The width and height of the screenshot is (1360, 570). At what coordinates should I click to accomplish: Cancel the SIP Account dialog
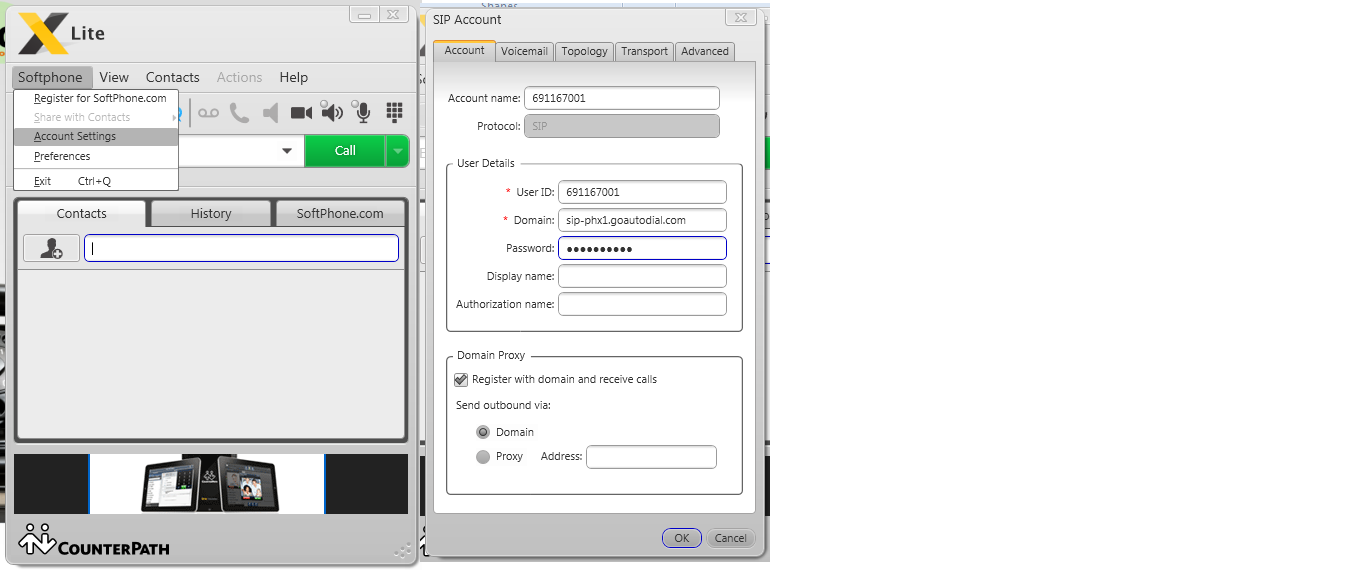[730, 538]
